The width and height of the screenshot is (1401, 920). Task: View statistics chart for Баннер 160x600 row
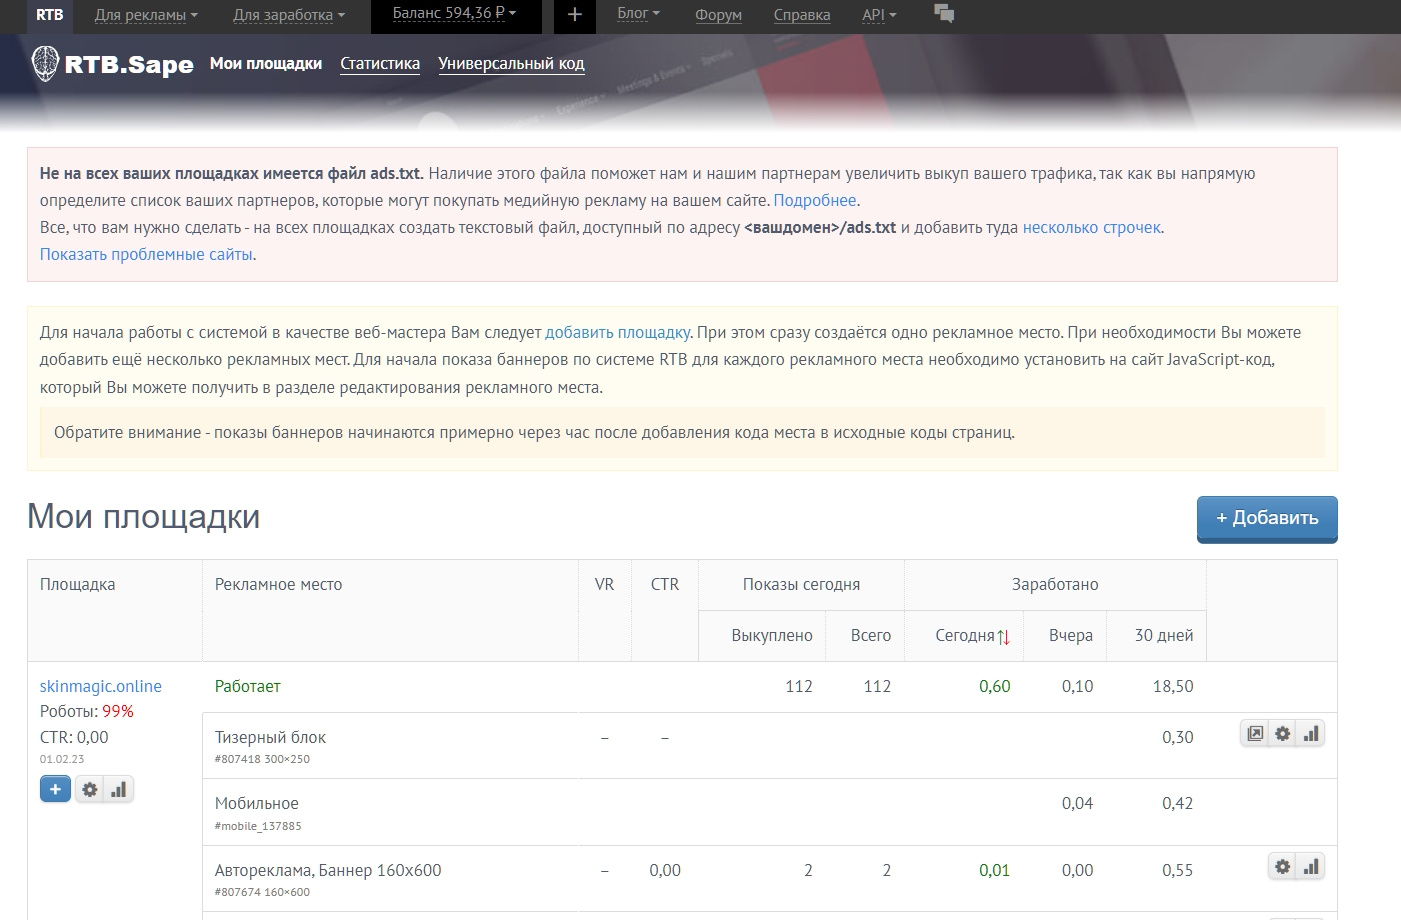pyautogui.click(x=1311, y=867)
